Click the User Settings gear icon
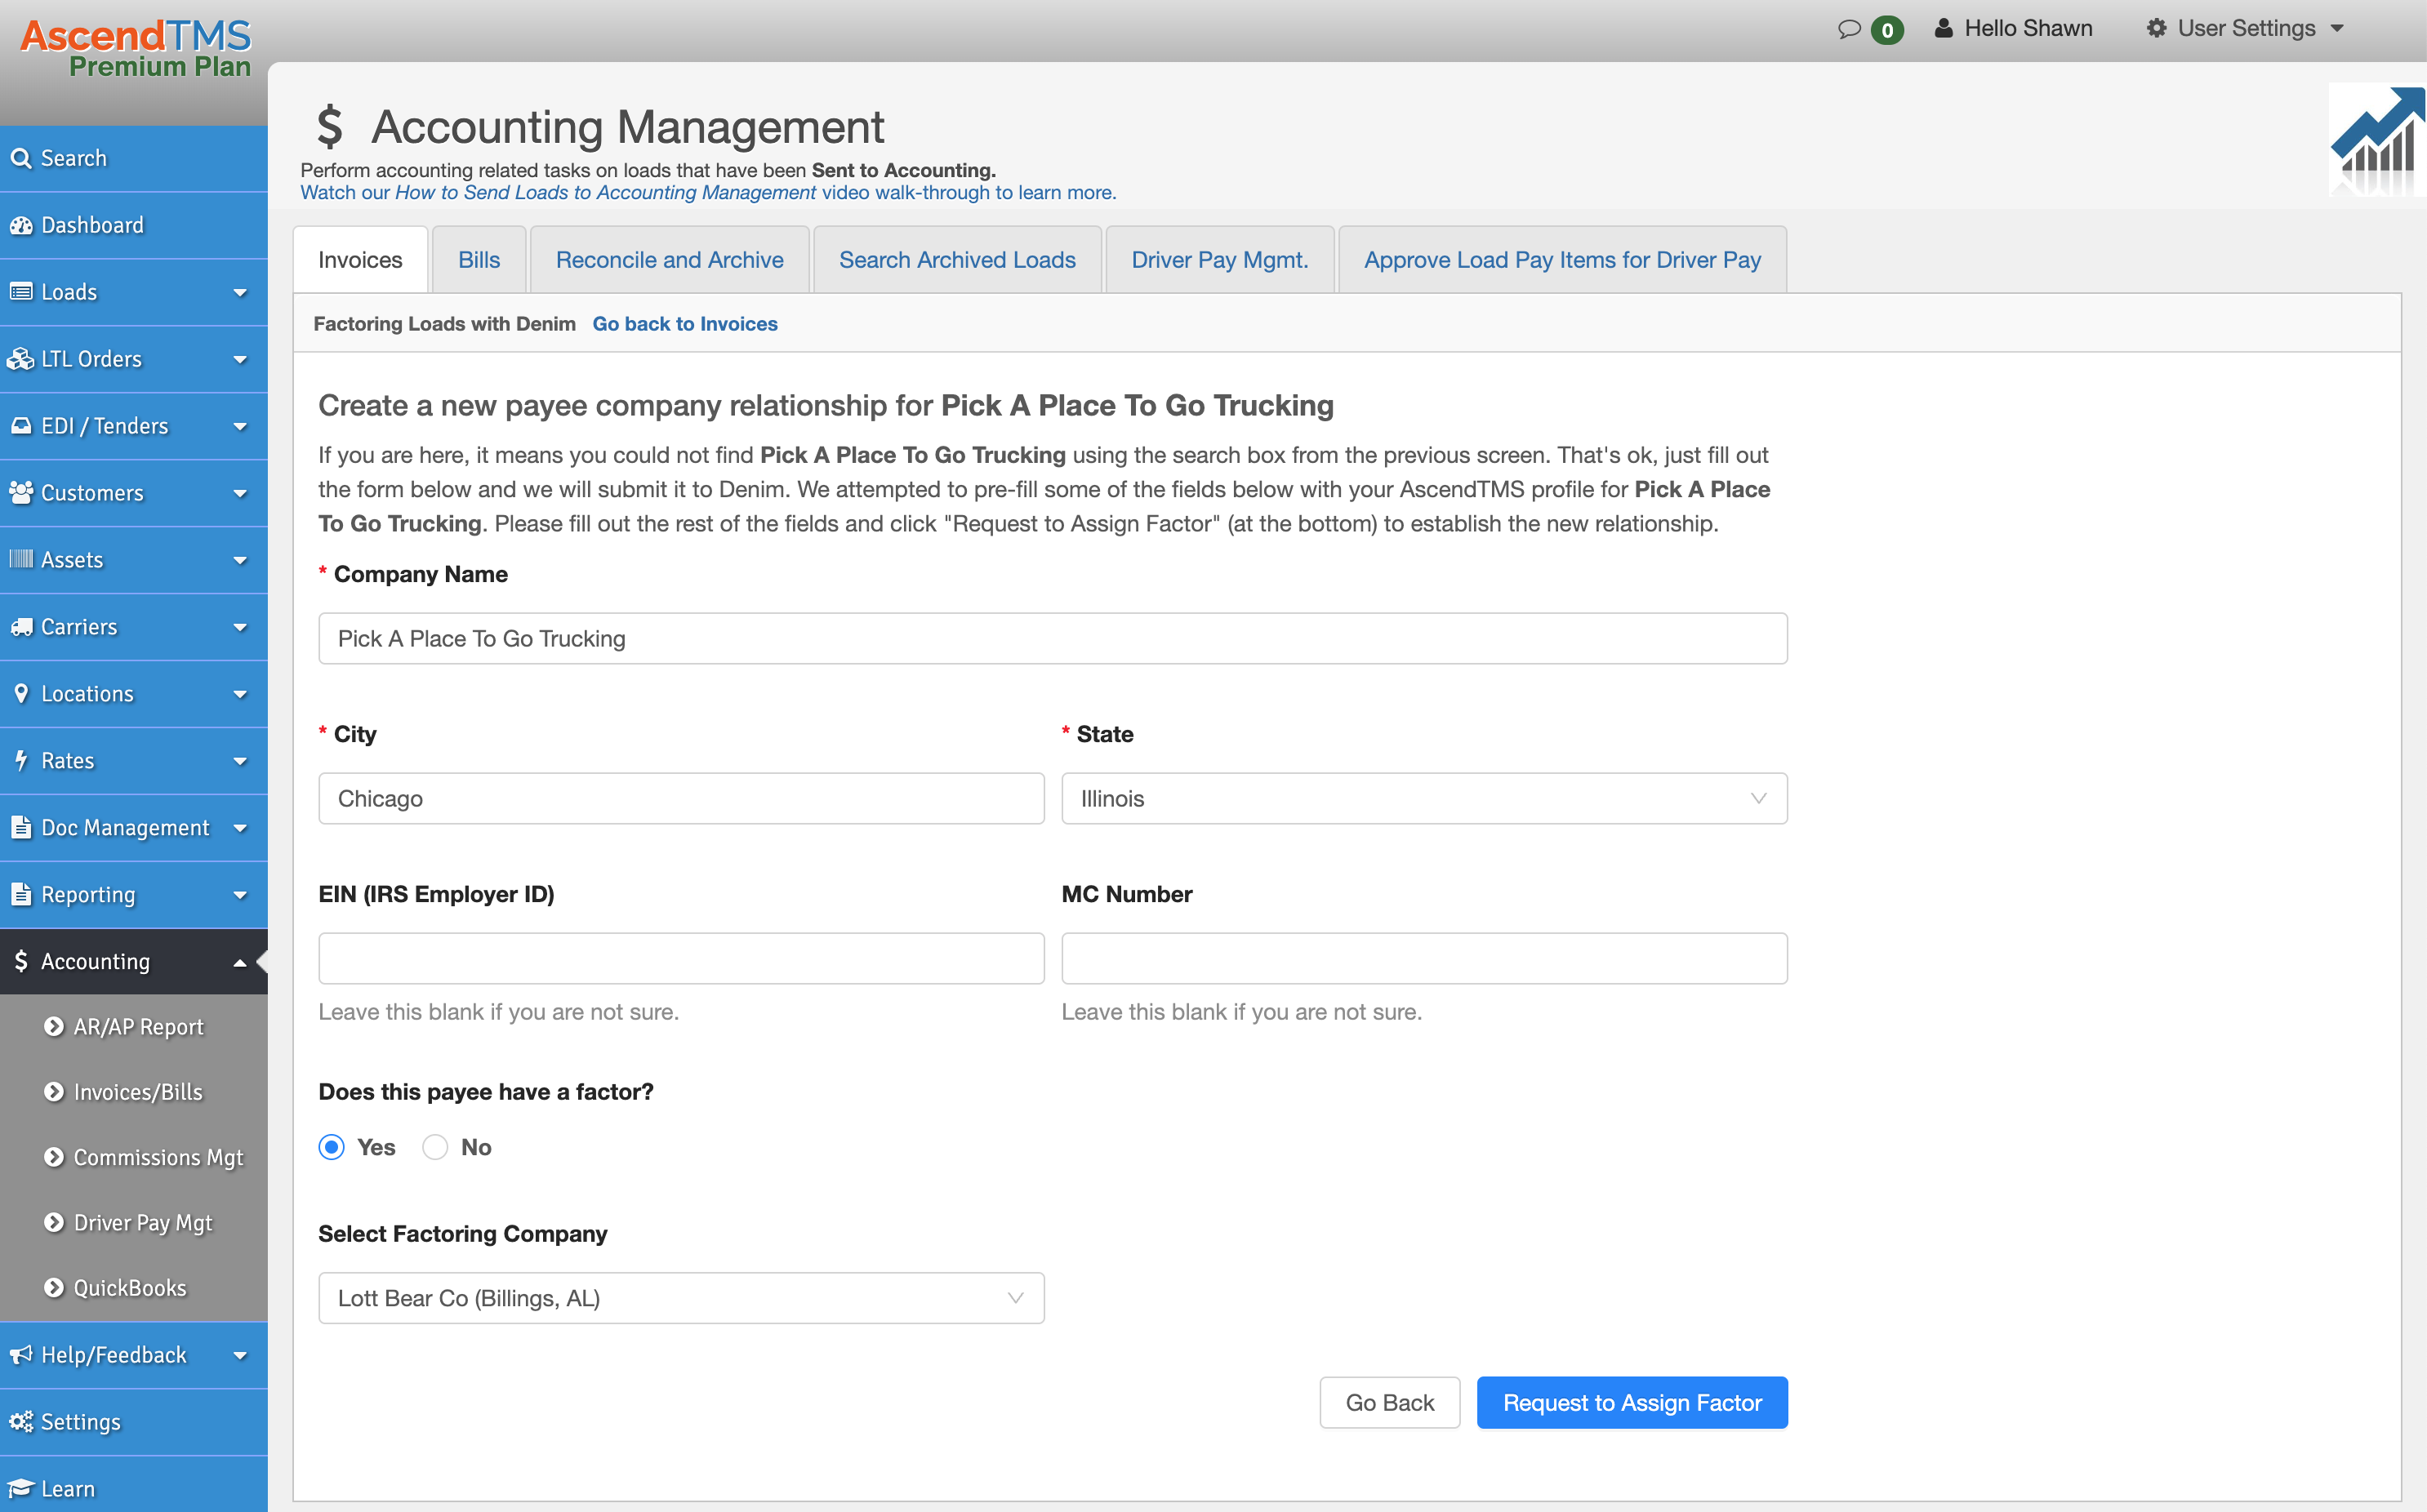This screenshot has height=1512, width=2427. pyautogui.click(x=2156, y=28)
